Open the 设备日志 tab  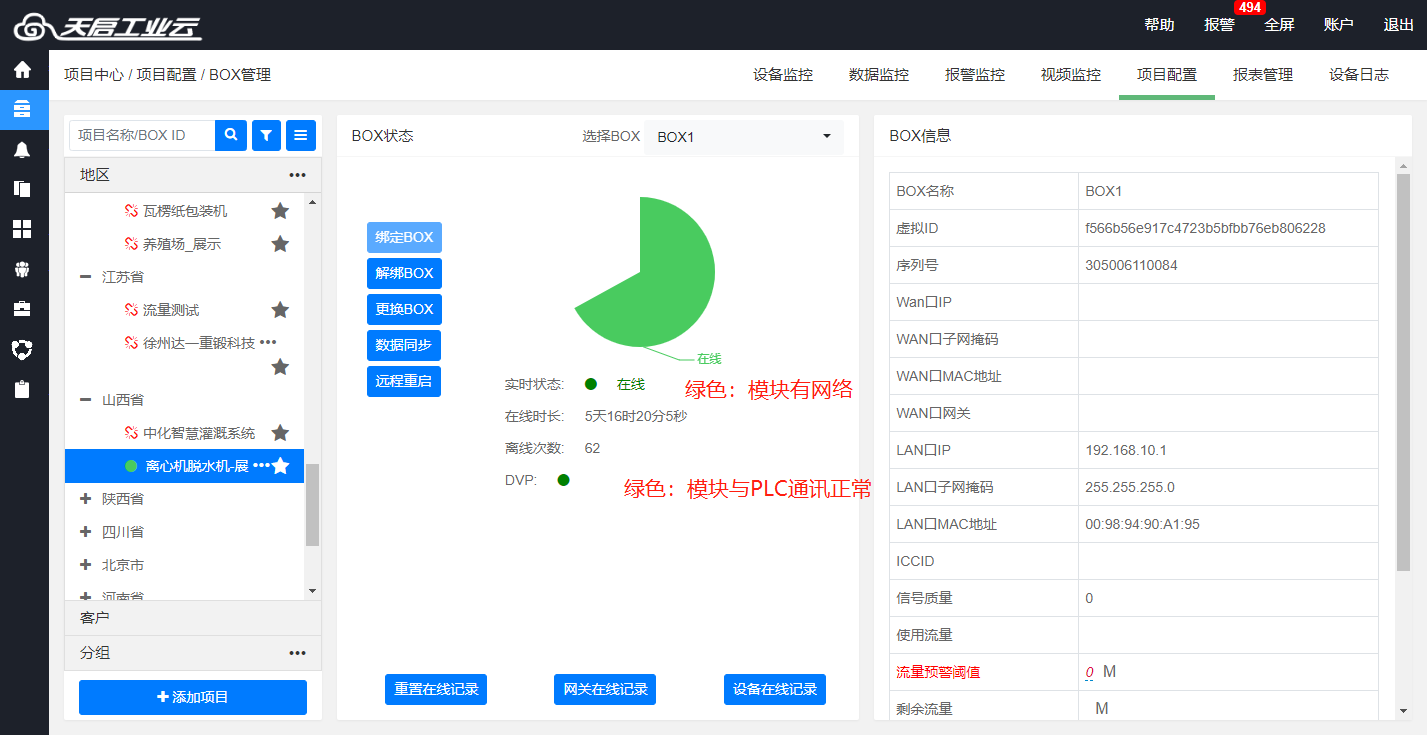point(1358,75)
